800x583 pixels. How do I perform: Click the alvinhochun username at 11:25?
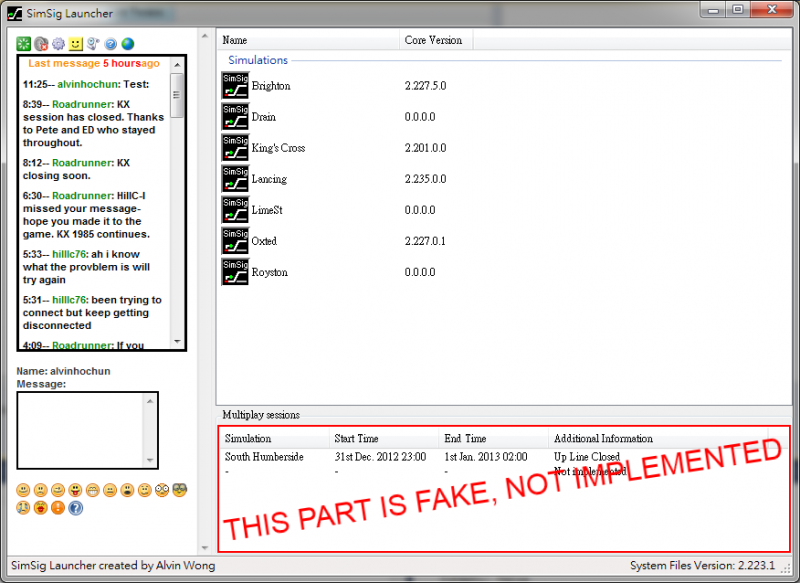88,84
